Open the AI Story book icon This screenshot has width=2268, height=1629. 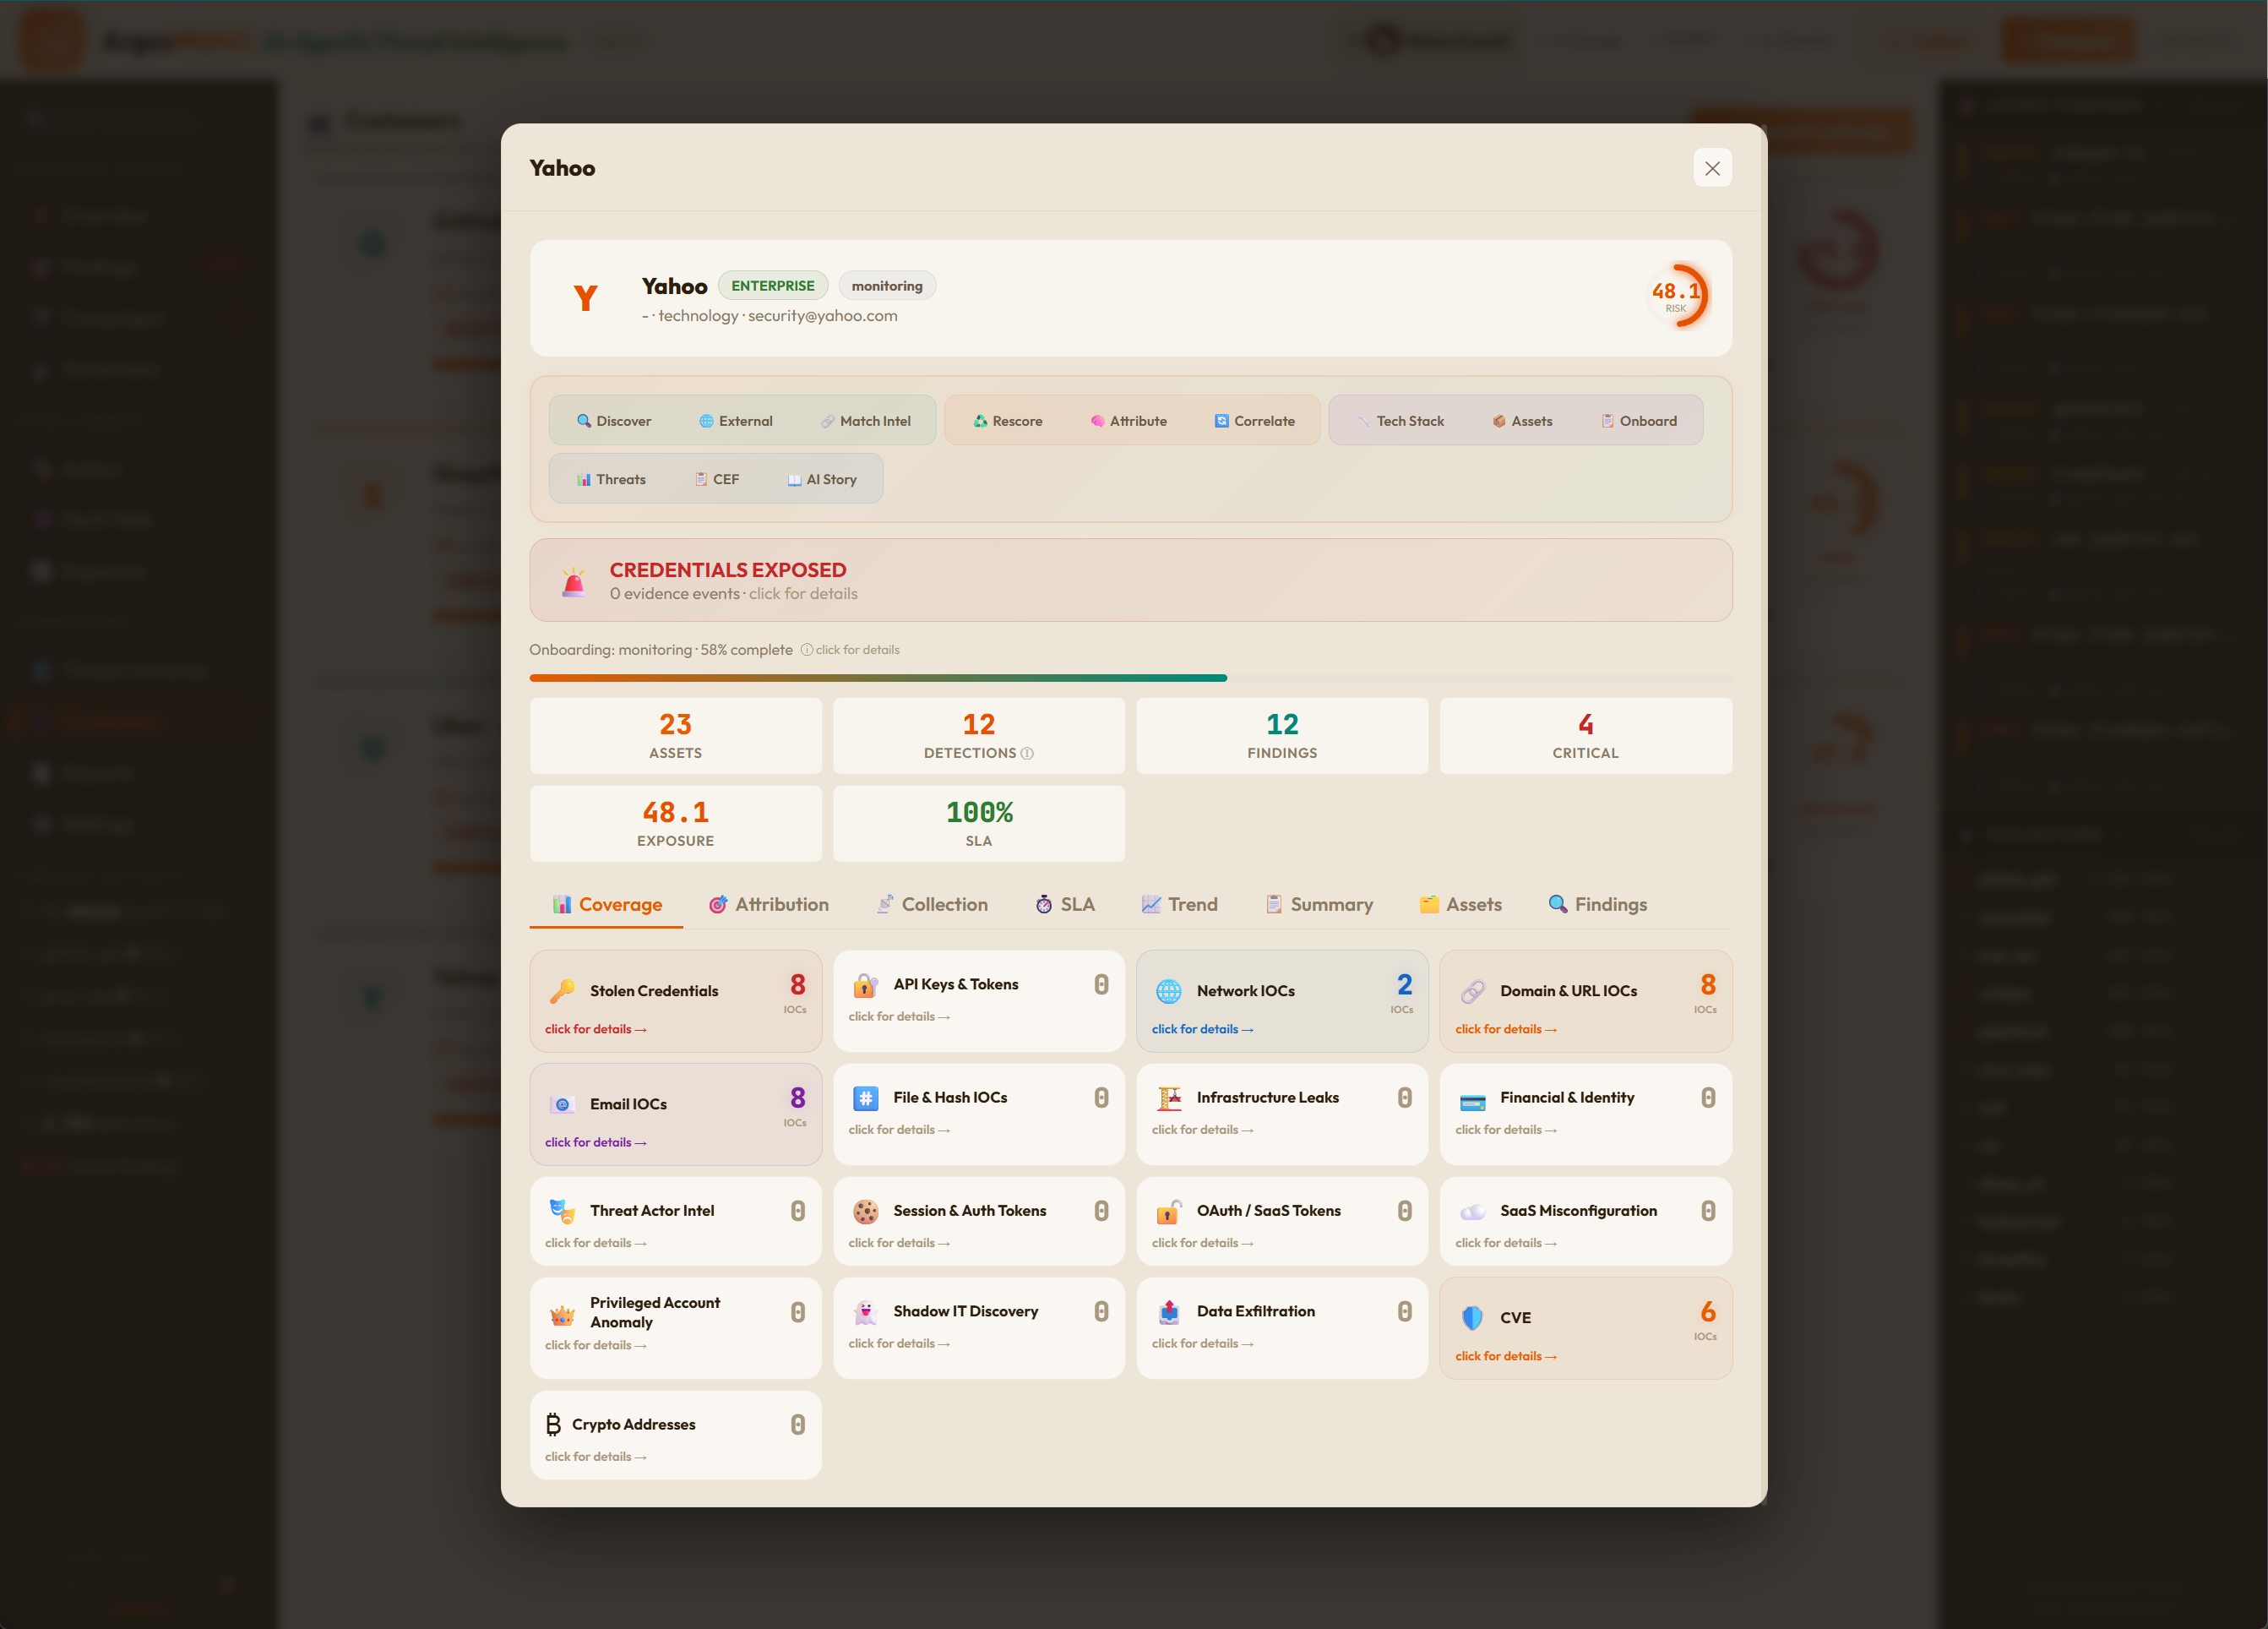pos(794,479)
